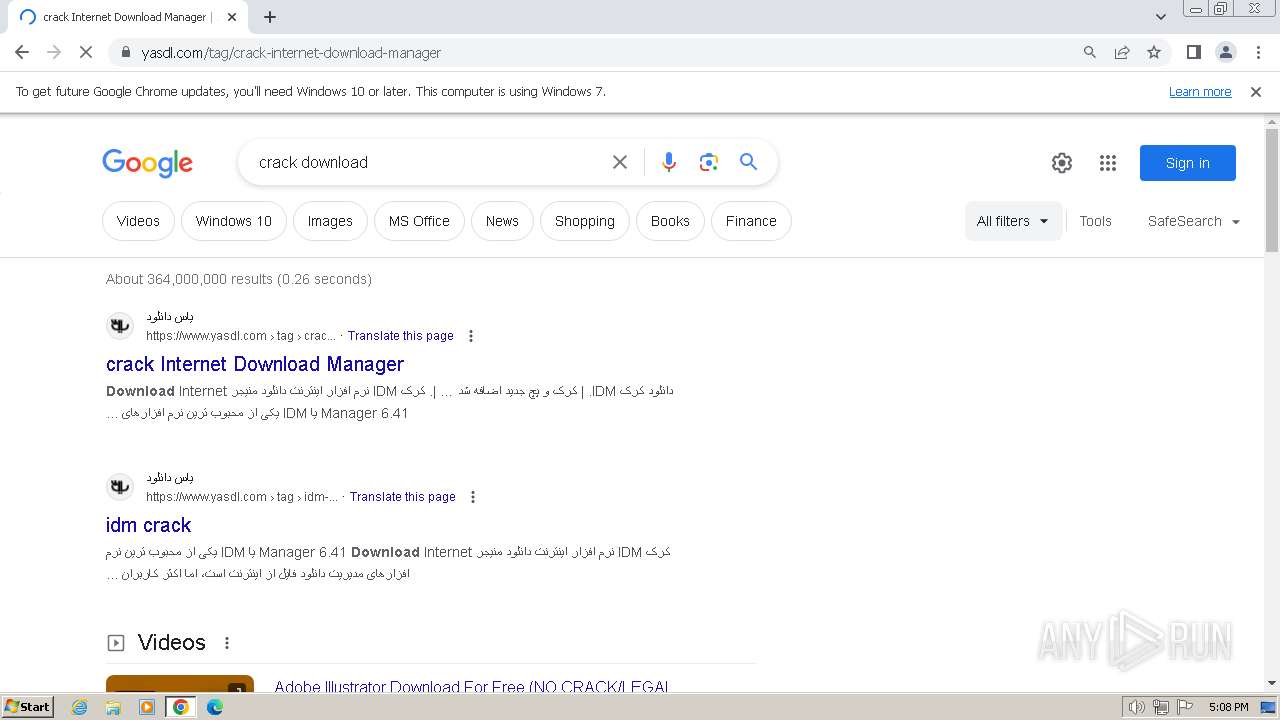Translate the first yasdl result page
The width and height of the screenshot is (1280, 720).
click(401, 336)
